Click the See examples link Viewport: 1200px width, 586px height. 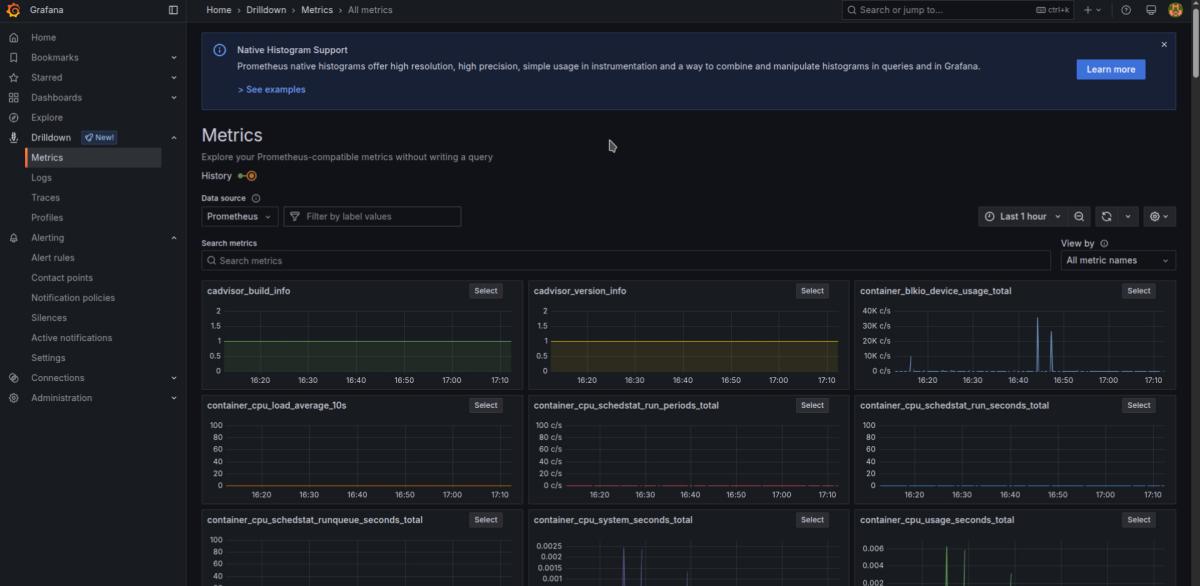(x=272, y=89)
